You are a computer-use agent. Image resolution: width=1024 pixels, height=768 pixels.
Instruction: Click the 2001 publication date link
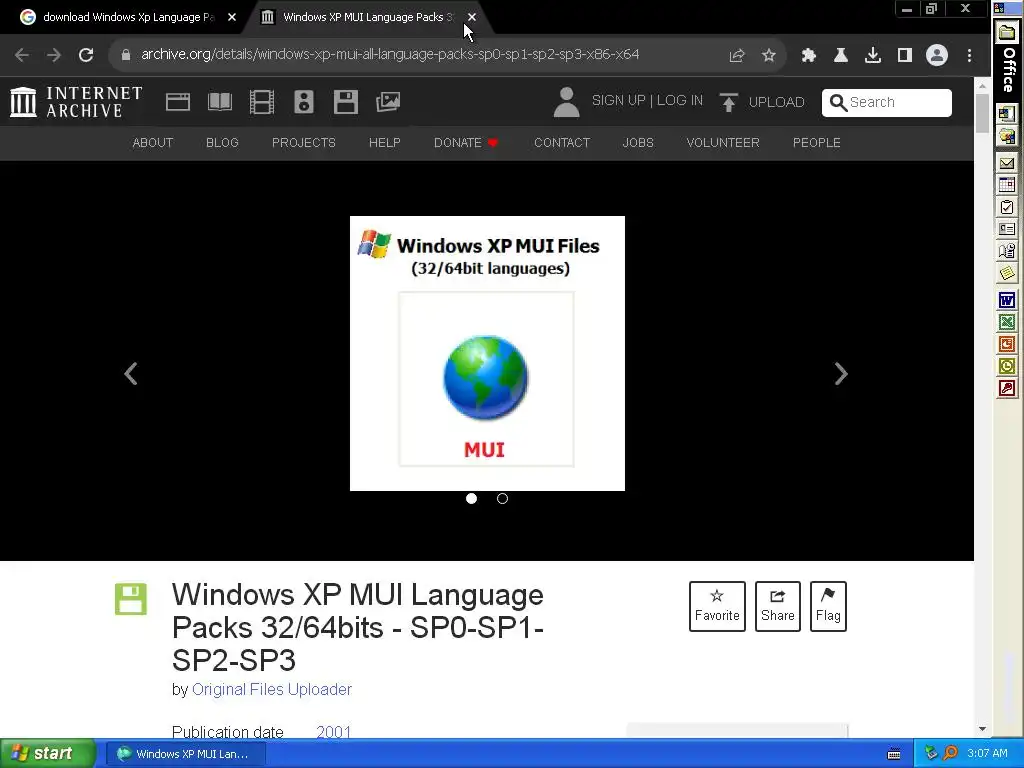[334, 732]
